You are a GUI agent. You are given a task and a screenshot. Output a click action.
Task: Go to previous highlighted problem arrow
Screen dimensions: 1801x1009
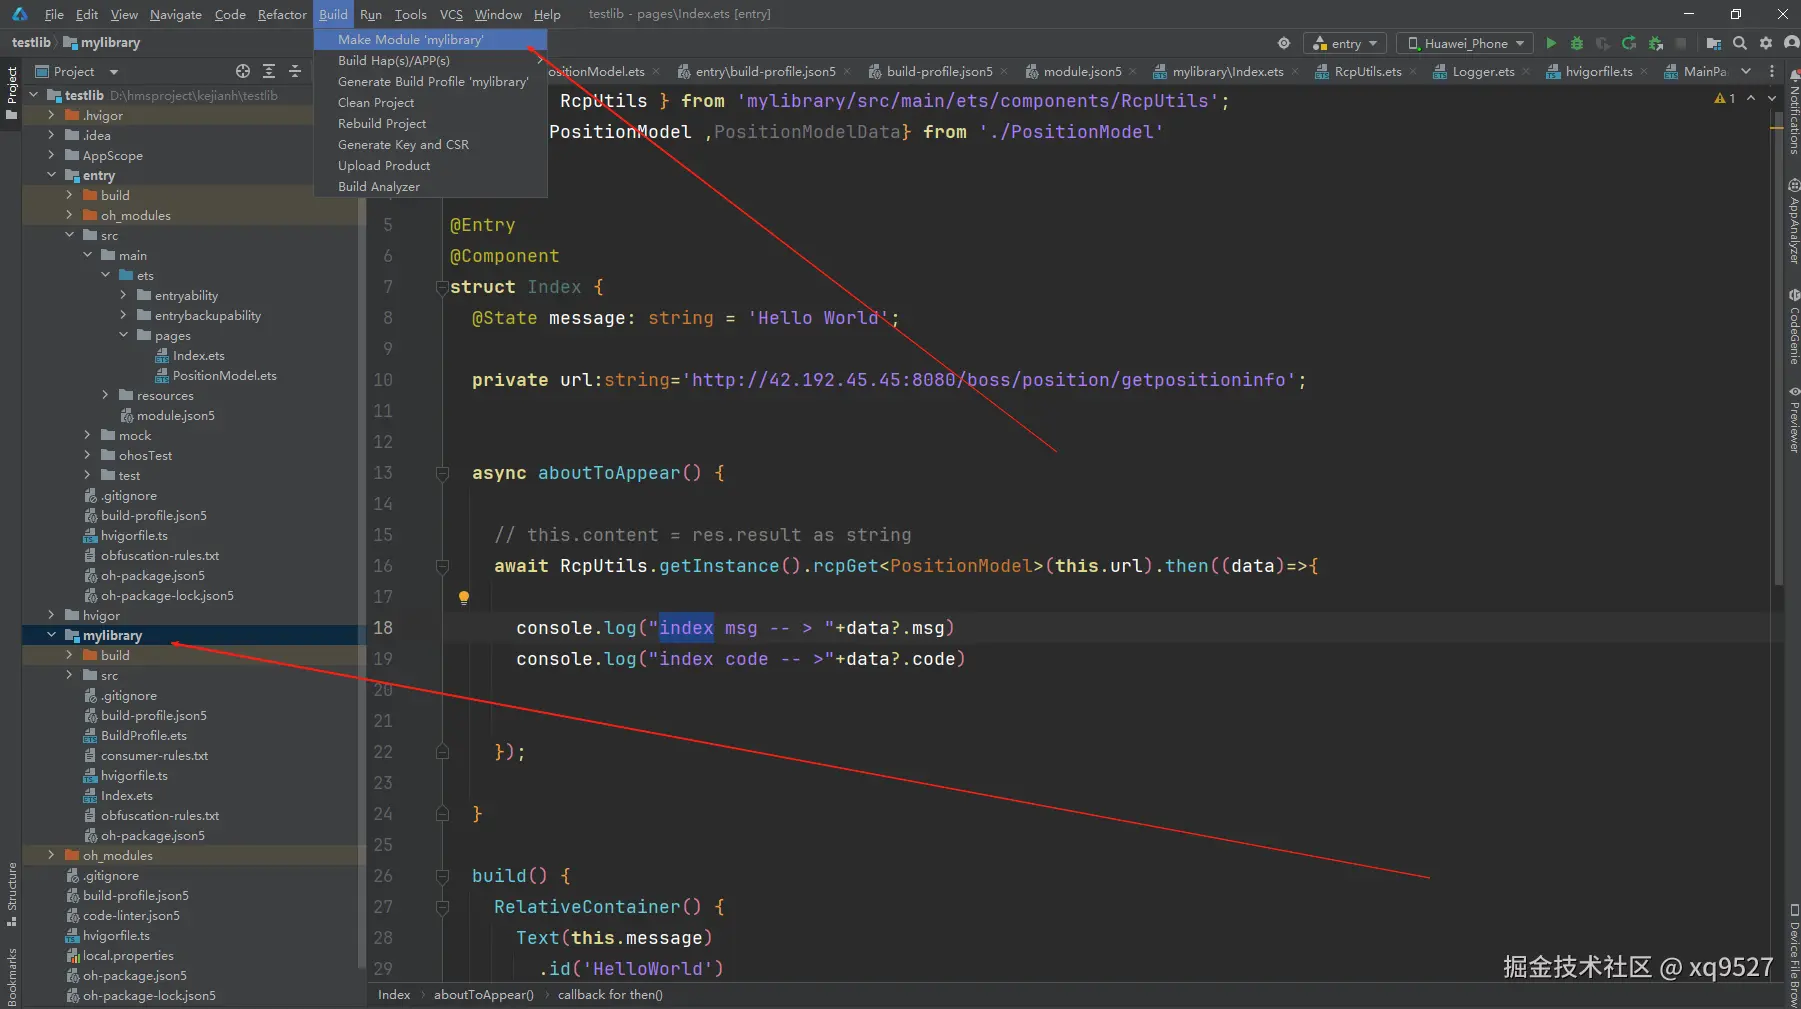(1751, 98)
